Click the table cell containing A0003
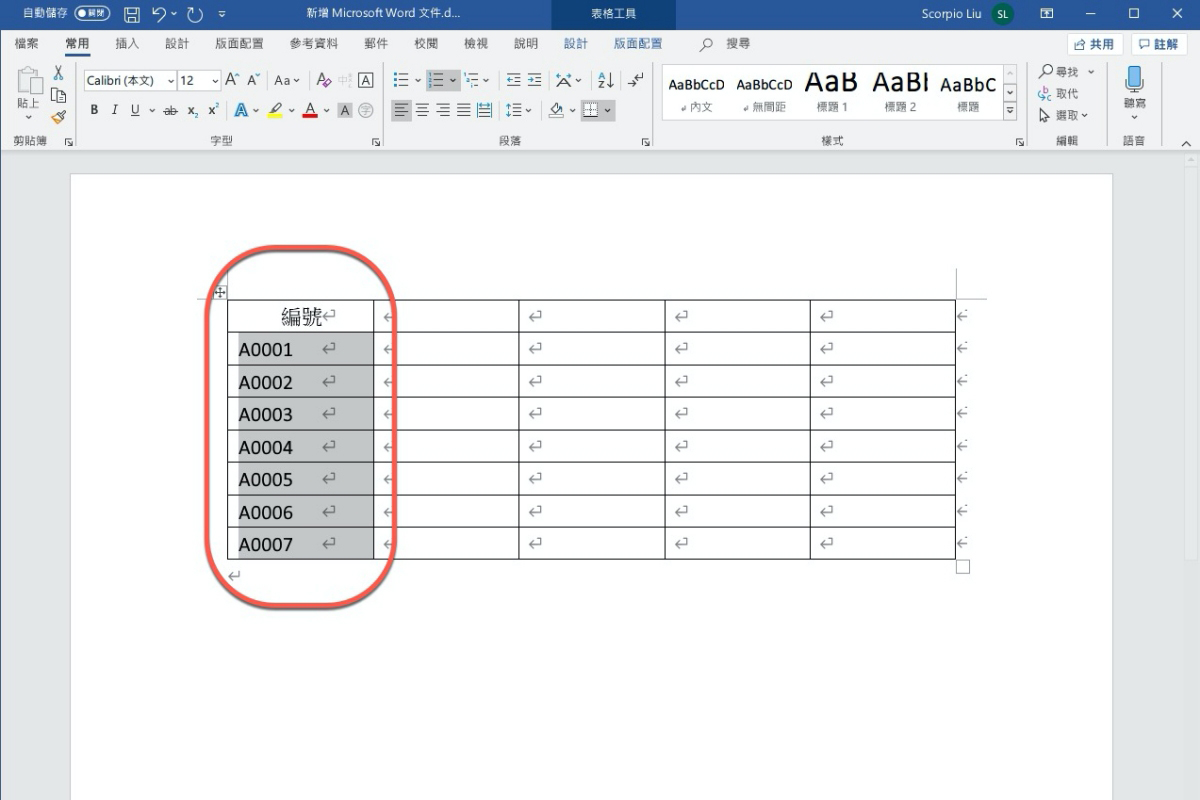 click(300, 414)
